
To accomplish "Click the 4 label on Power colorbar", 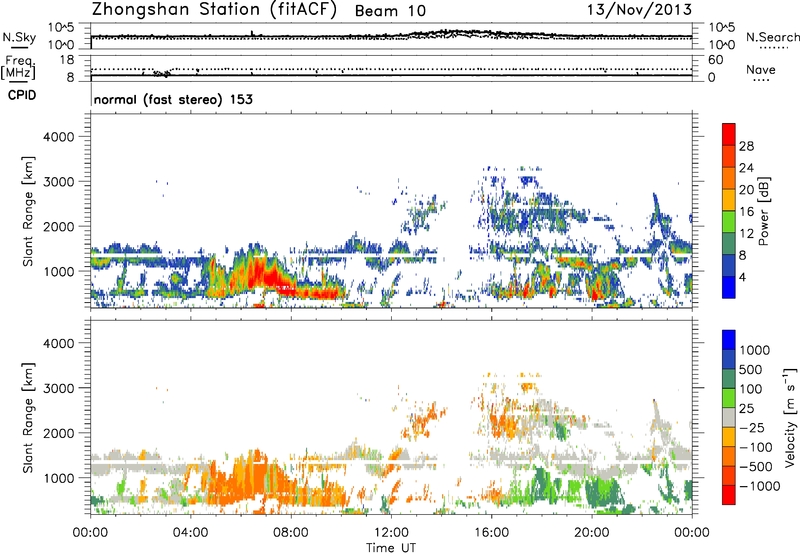I will [742, 277].
